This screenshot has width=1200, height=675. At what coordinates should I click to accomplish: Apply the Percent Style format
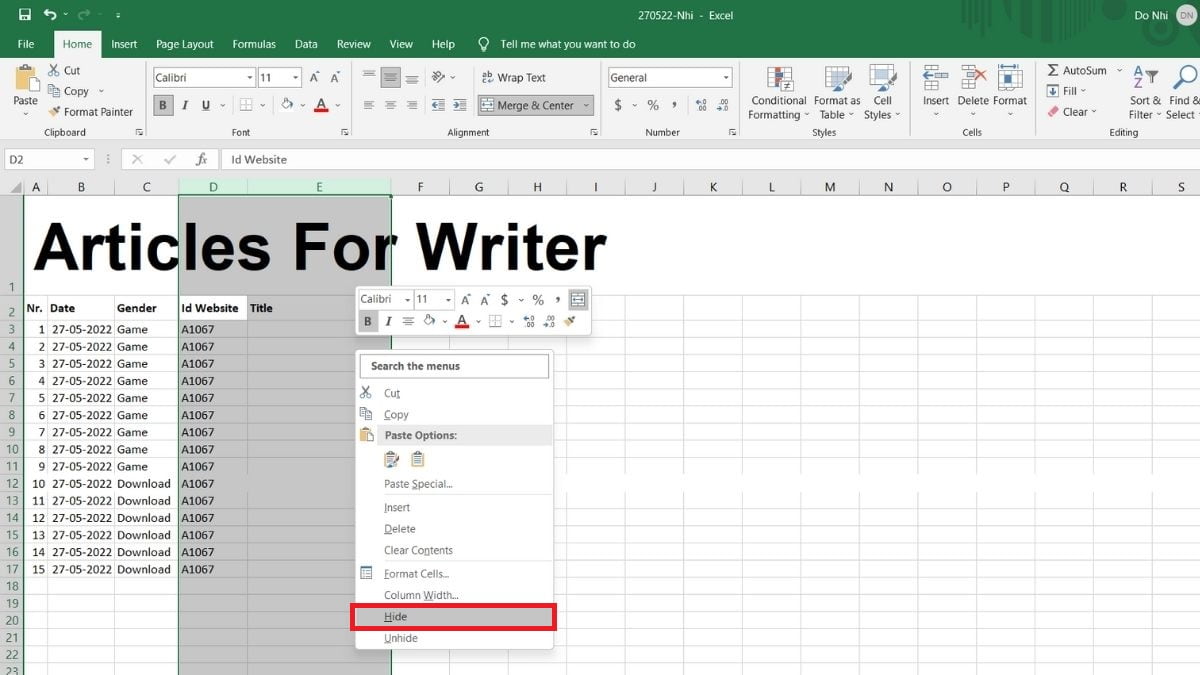pos(651,104)
